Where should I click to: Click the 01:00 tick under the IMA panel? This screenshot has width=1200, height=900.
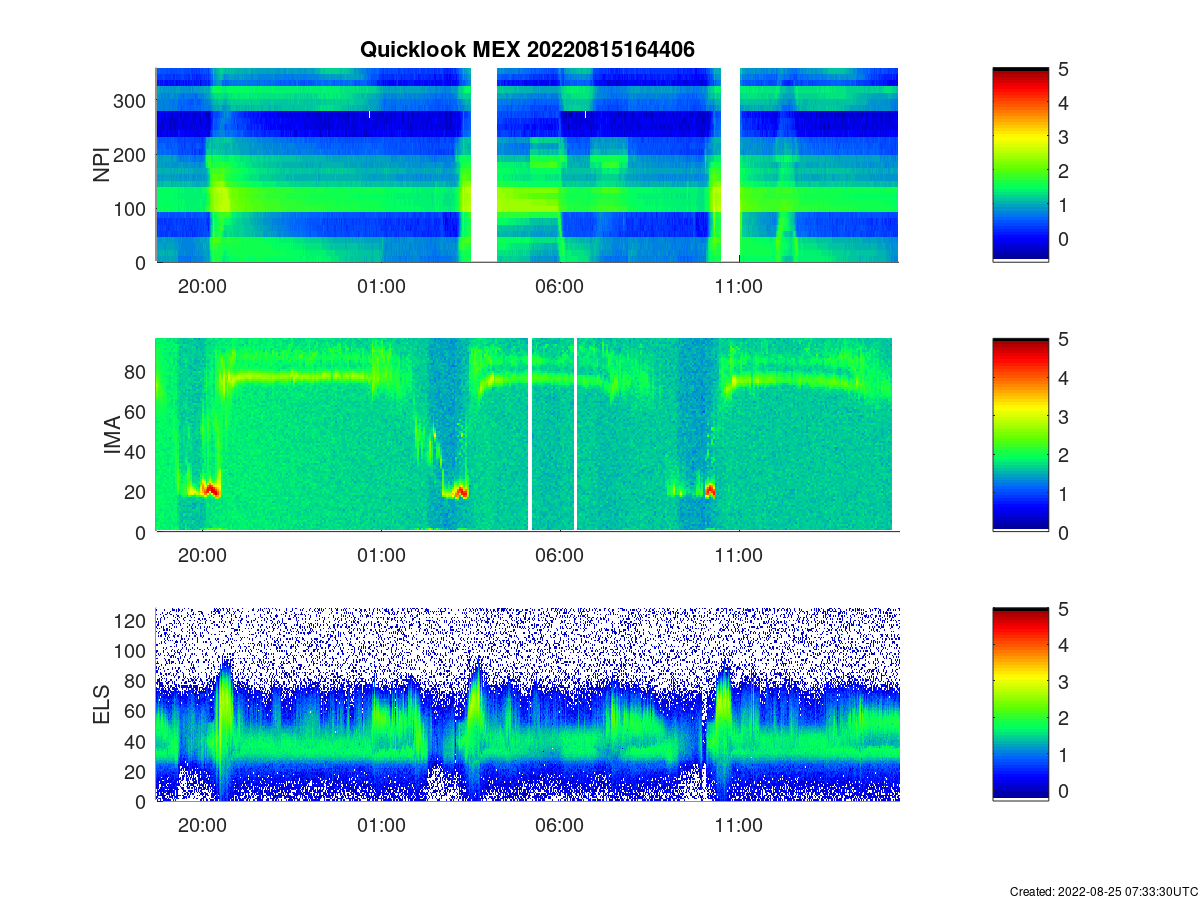coord(381,556)
